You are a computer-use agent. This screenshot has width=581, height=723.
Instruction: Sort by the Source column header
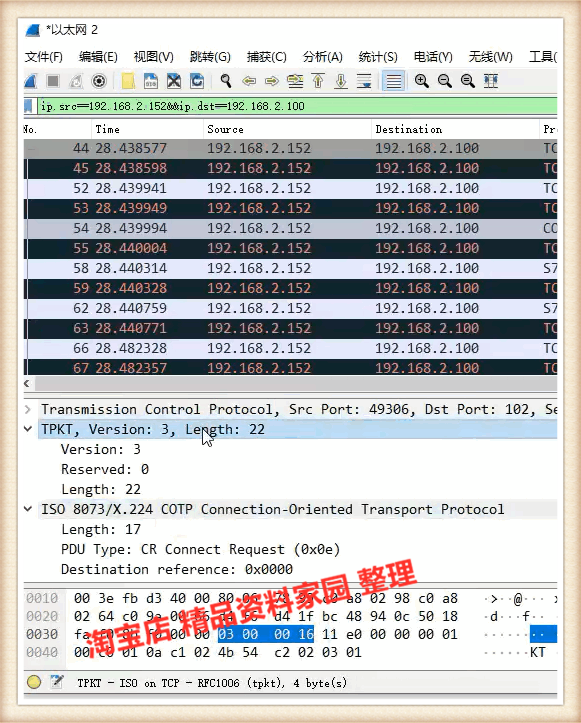[x=287, y=130]
